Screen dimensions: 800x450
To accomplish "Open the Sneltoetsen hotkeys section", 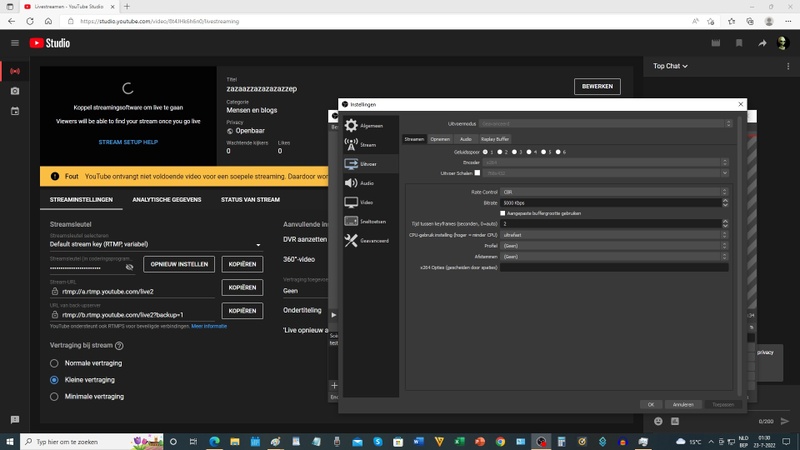I will (371, 221).
